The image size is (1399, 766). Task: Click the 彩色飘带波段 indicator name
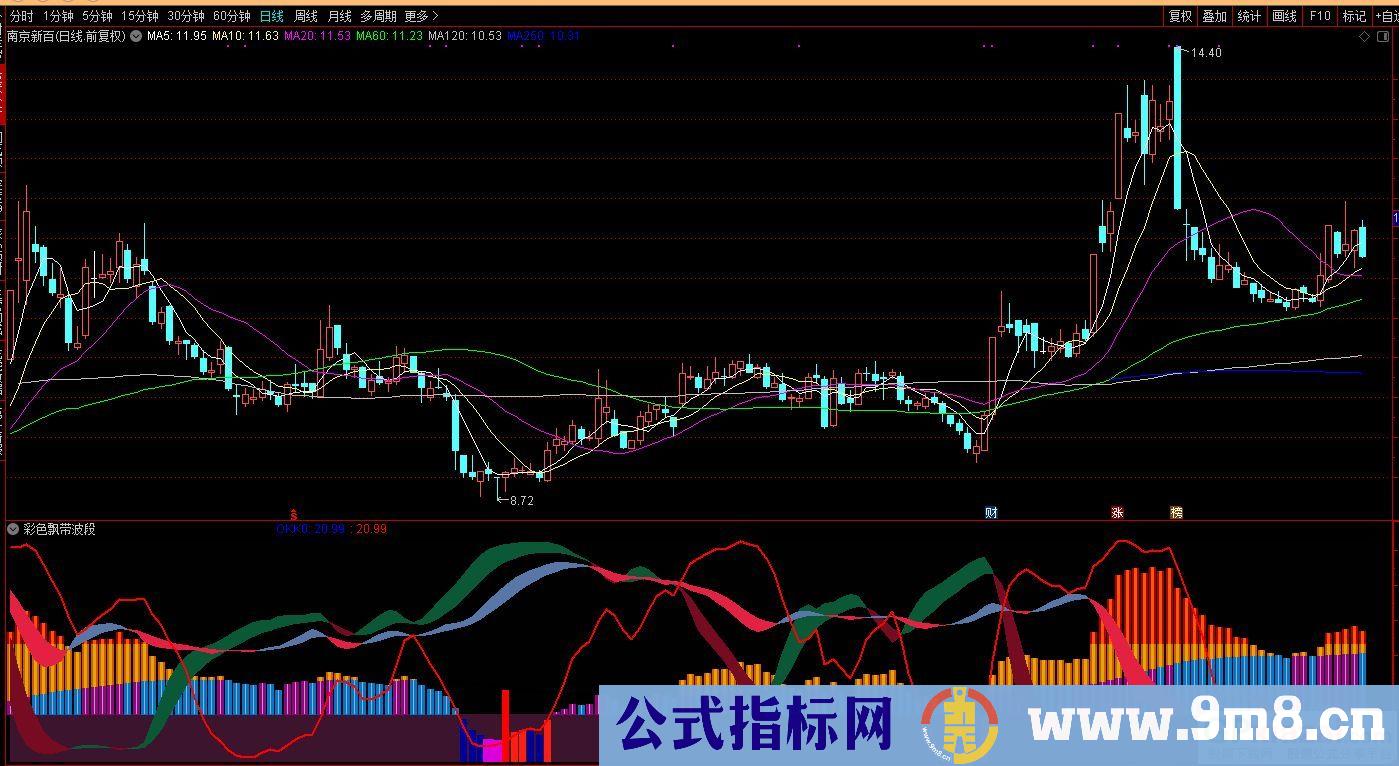[x=59, y=529]
